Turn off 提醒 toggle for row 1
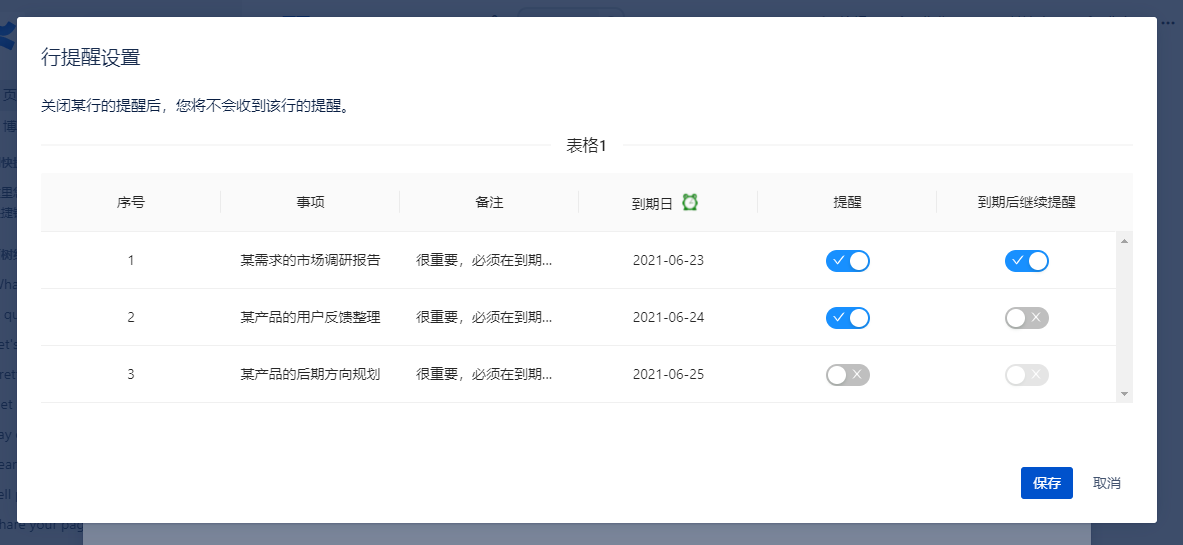 pos(847,261)
